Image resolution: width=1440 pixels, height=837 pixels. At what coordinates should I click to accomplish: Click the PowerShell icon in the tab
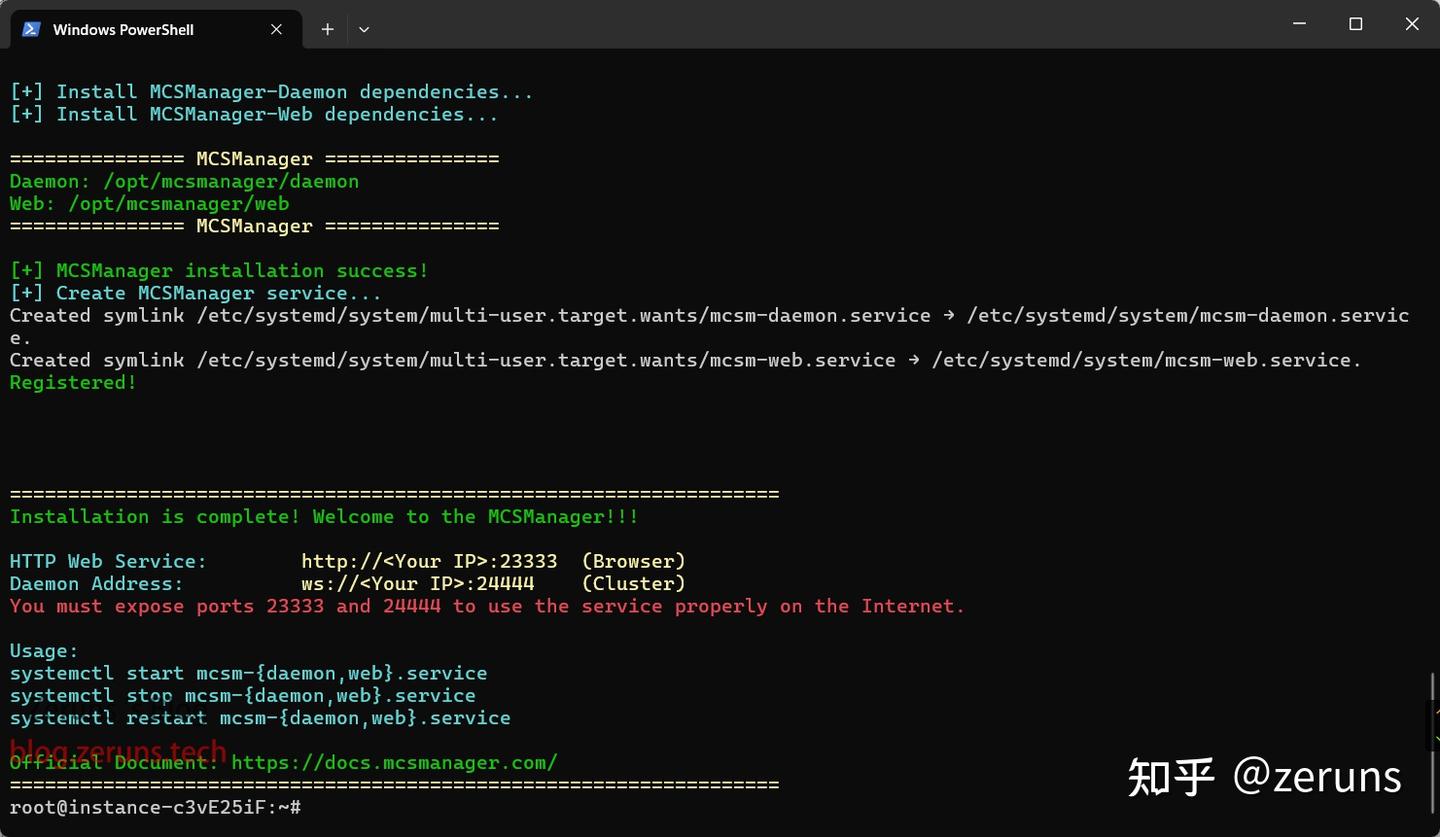[31, 29]
